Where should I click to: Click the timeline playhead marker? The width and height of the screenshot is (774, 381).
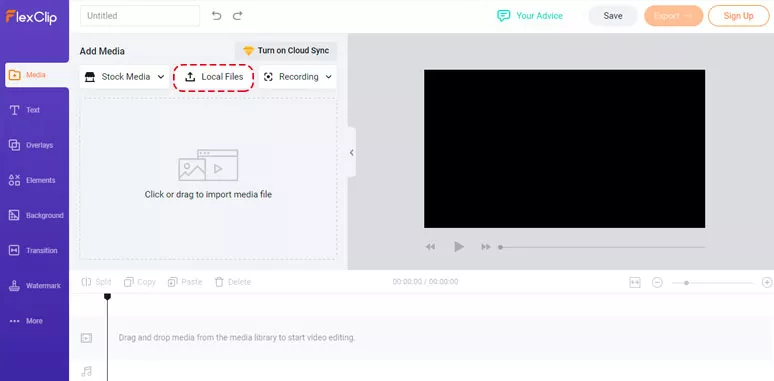[x=107, y=296]
